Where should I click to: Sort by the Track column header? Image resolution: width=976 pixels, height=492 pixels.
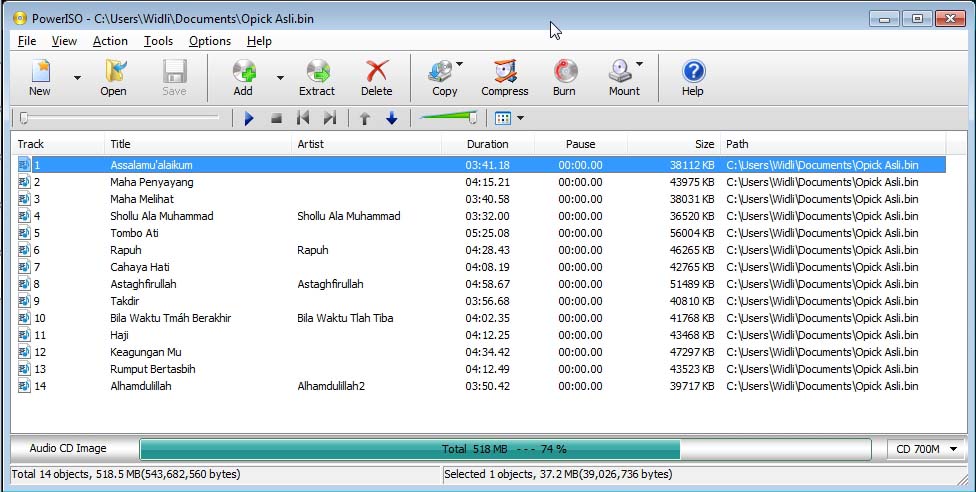tap(58, 144)
